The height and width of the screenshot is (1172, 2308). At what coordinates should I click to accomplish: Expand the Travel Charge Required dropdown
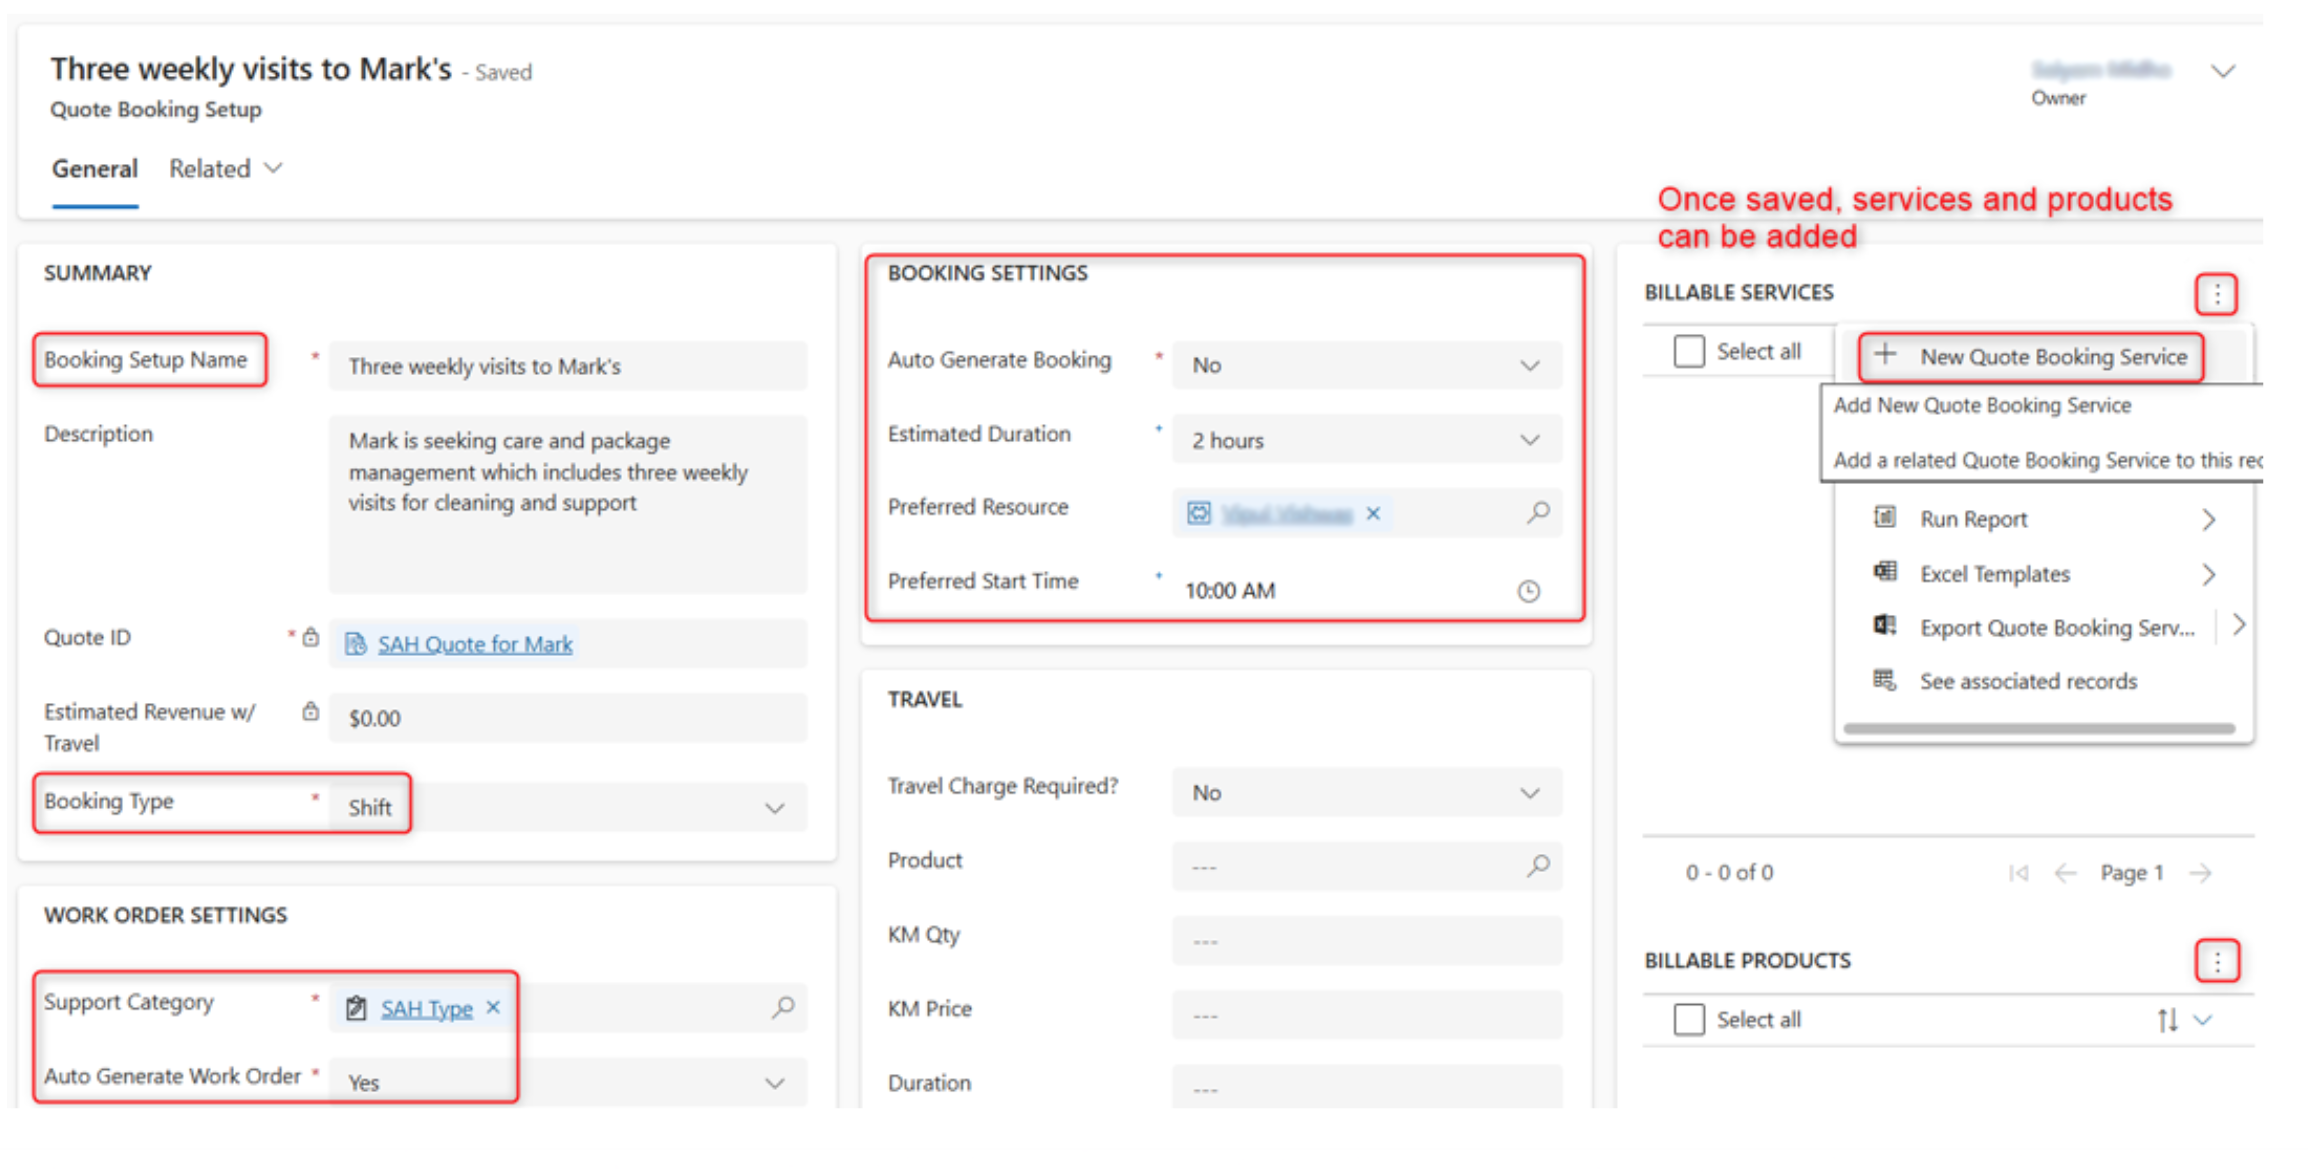1529,793
